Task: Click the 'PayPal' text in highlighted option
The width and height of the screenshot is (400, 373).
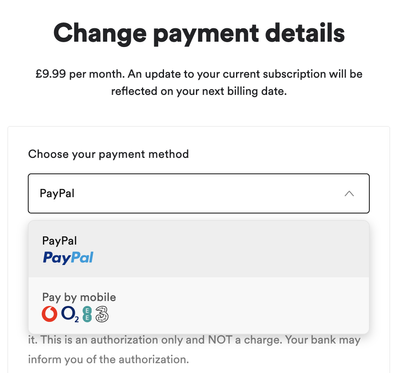Action: pyautogui.click(x=60, y=241)
